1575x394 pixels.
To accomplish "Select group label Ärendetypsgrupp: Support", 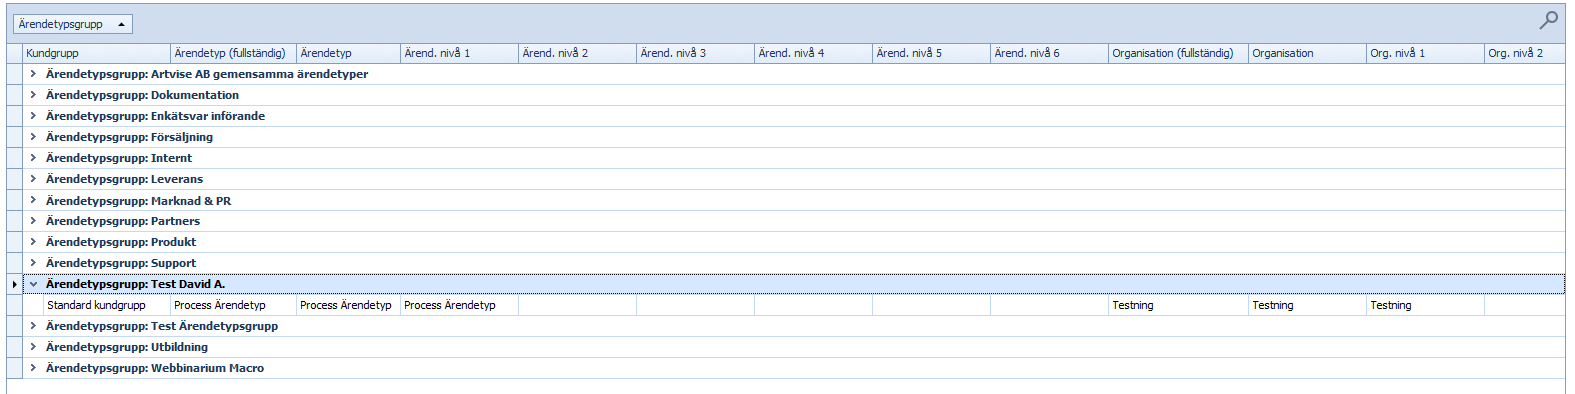I will pyautogui.click(x=121, y=263).
